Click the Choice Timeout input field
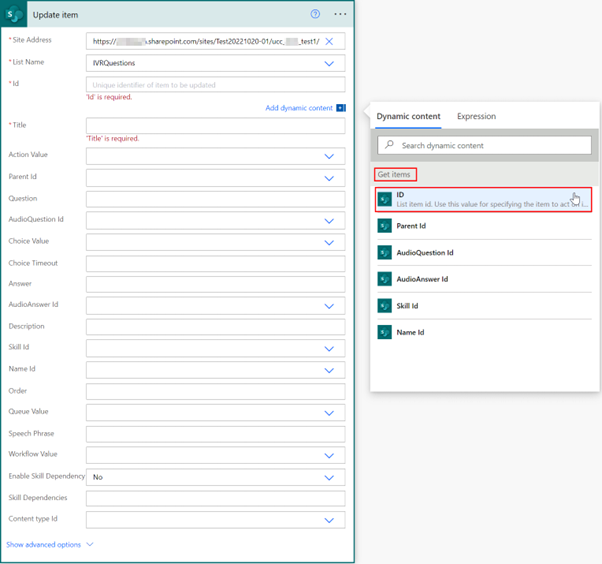Screen dimensions: 602x564 [x=215, y=263]
